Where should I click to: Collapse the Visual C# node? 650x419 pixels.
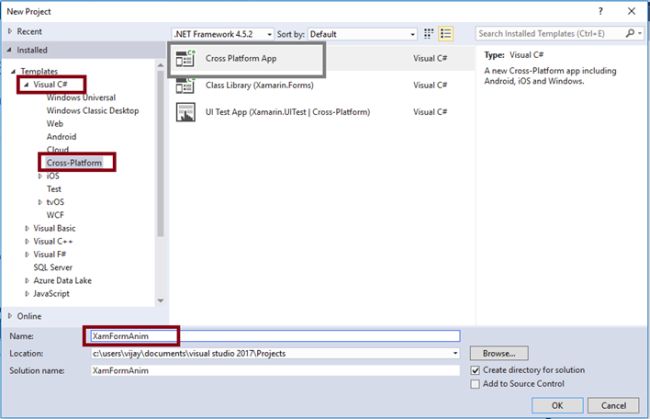[x=27, y=85]
